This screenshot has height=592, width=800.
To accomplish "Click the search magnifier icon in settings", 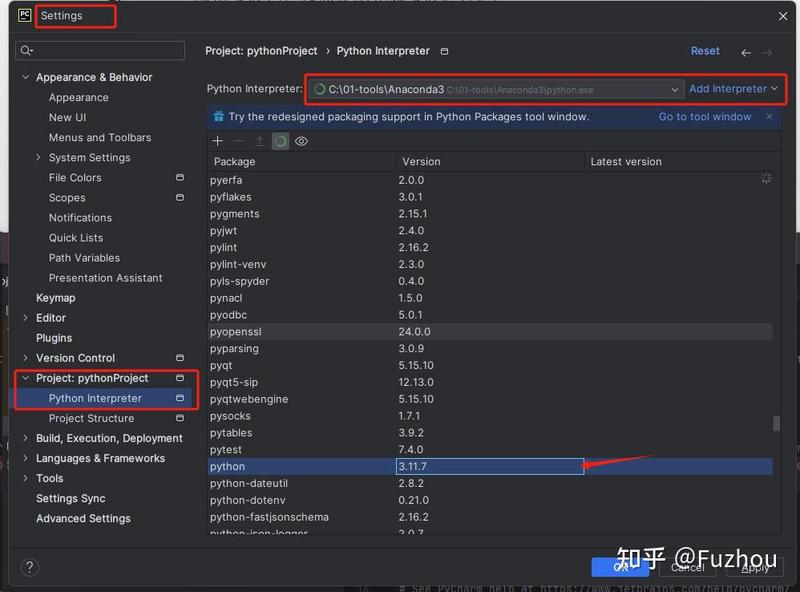I will (27, 51).
